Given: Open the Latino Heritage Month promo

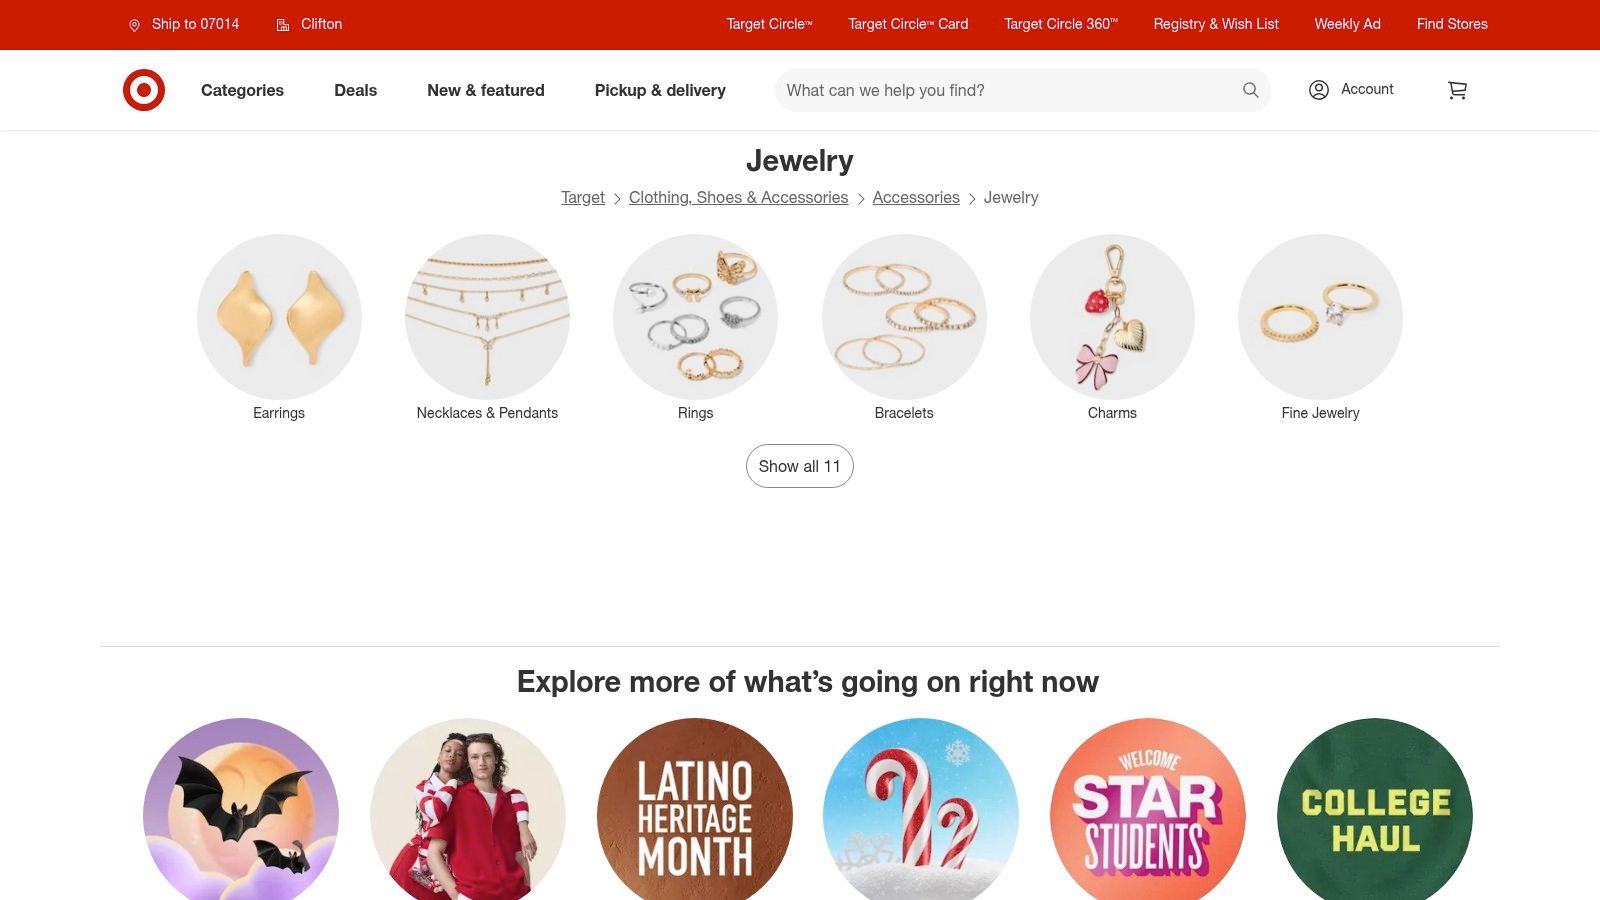Looking at the screenshot, I should [695, 809].
